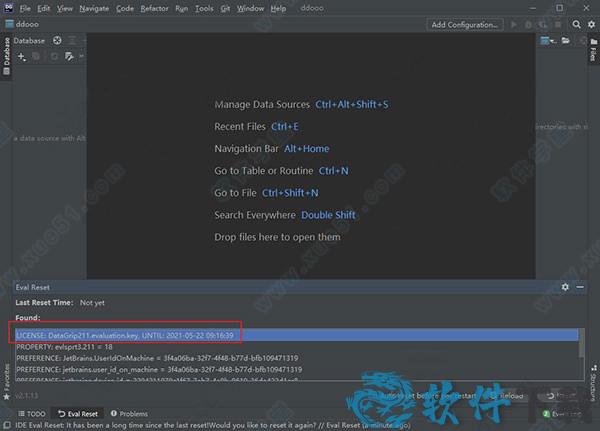Open the Navigate menu

click(94, 8)
